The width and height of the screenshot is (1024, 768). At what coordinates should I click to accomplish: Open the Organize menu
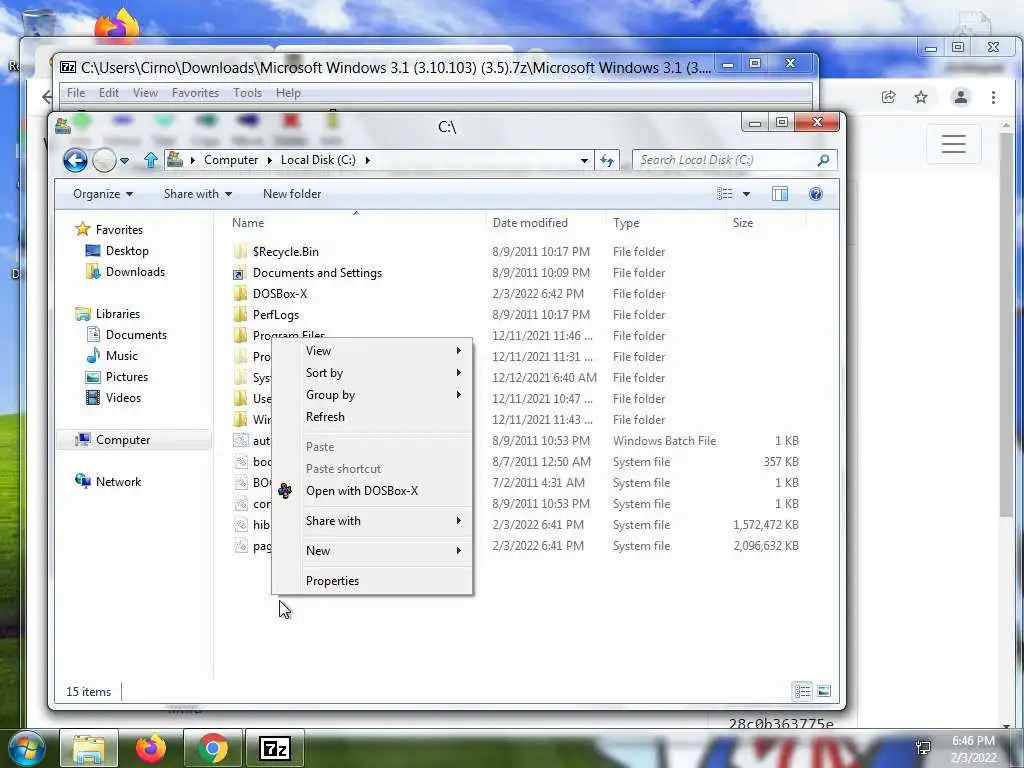tap(103, 194)
